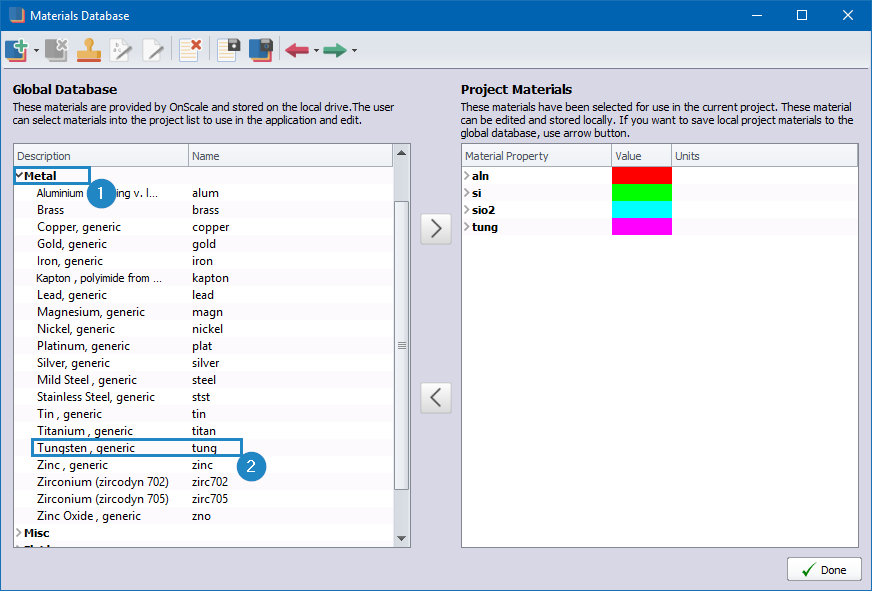Click the Add new material icon

click(16, 50)
